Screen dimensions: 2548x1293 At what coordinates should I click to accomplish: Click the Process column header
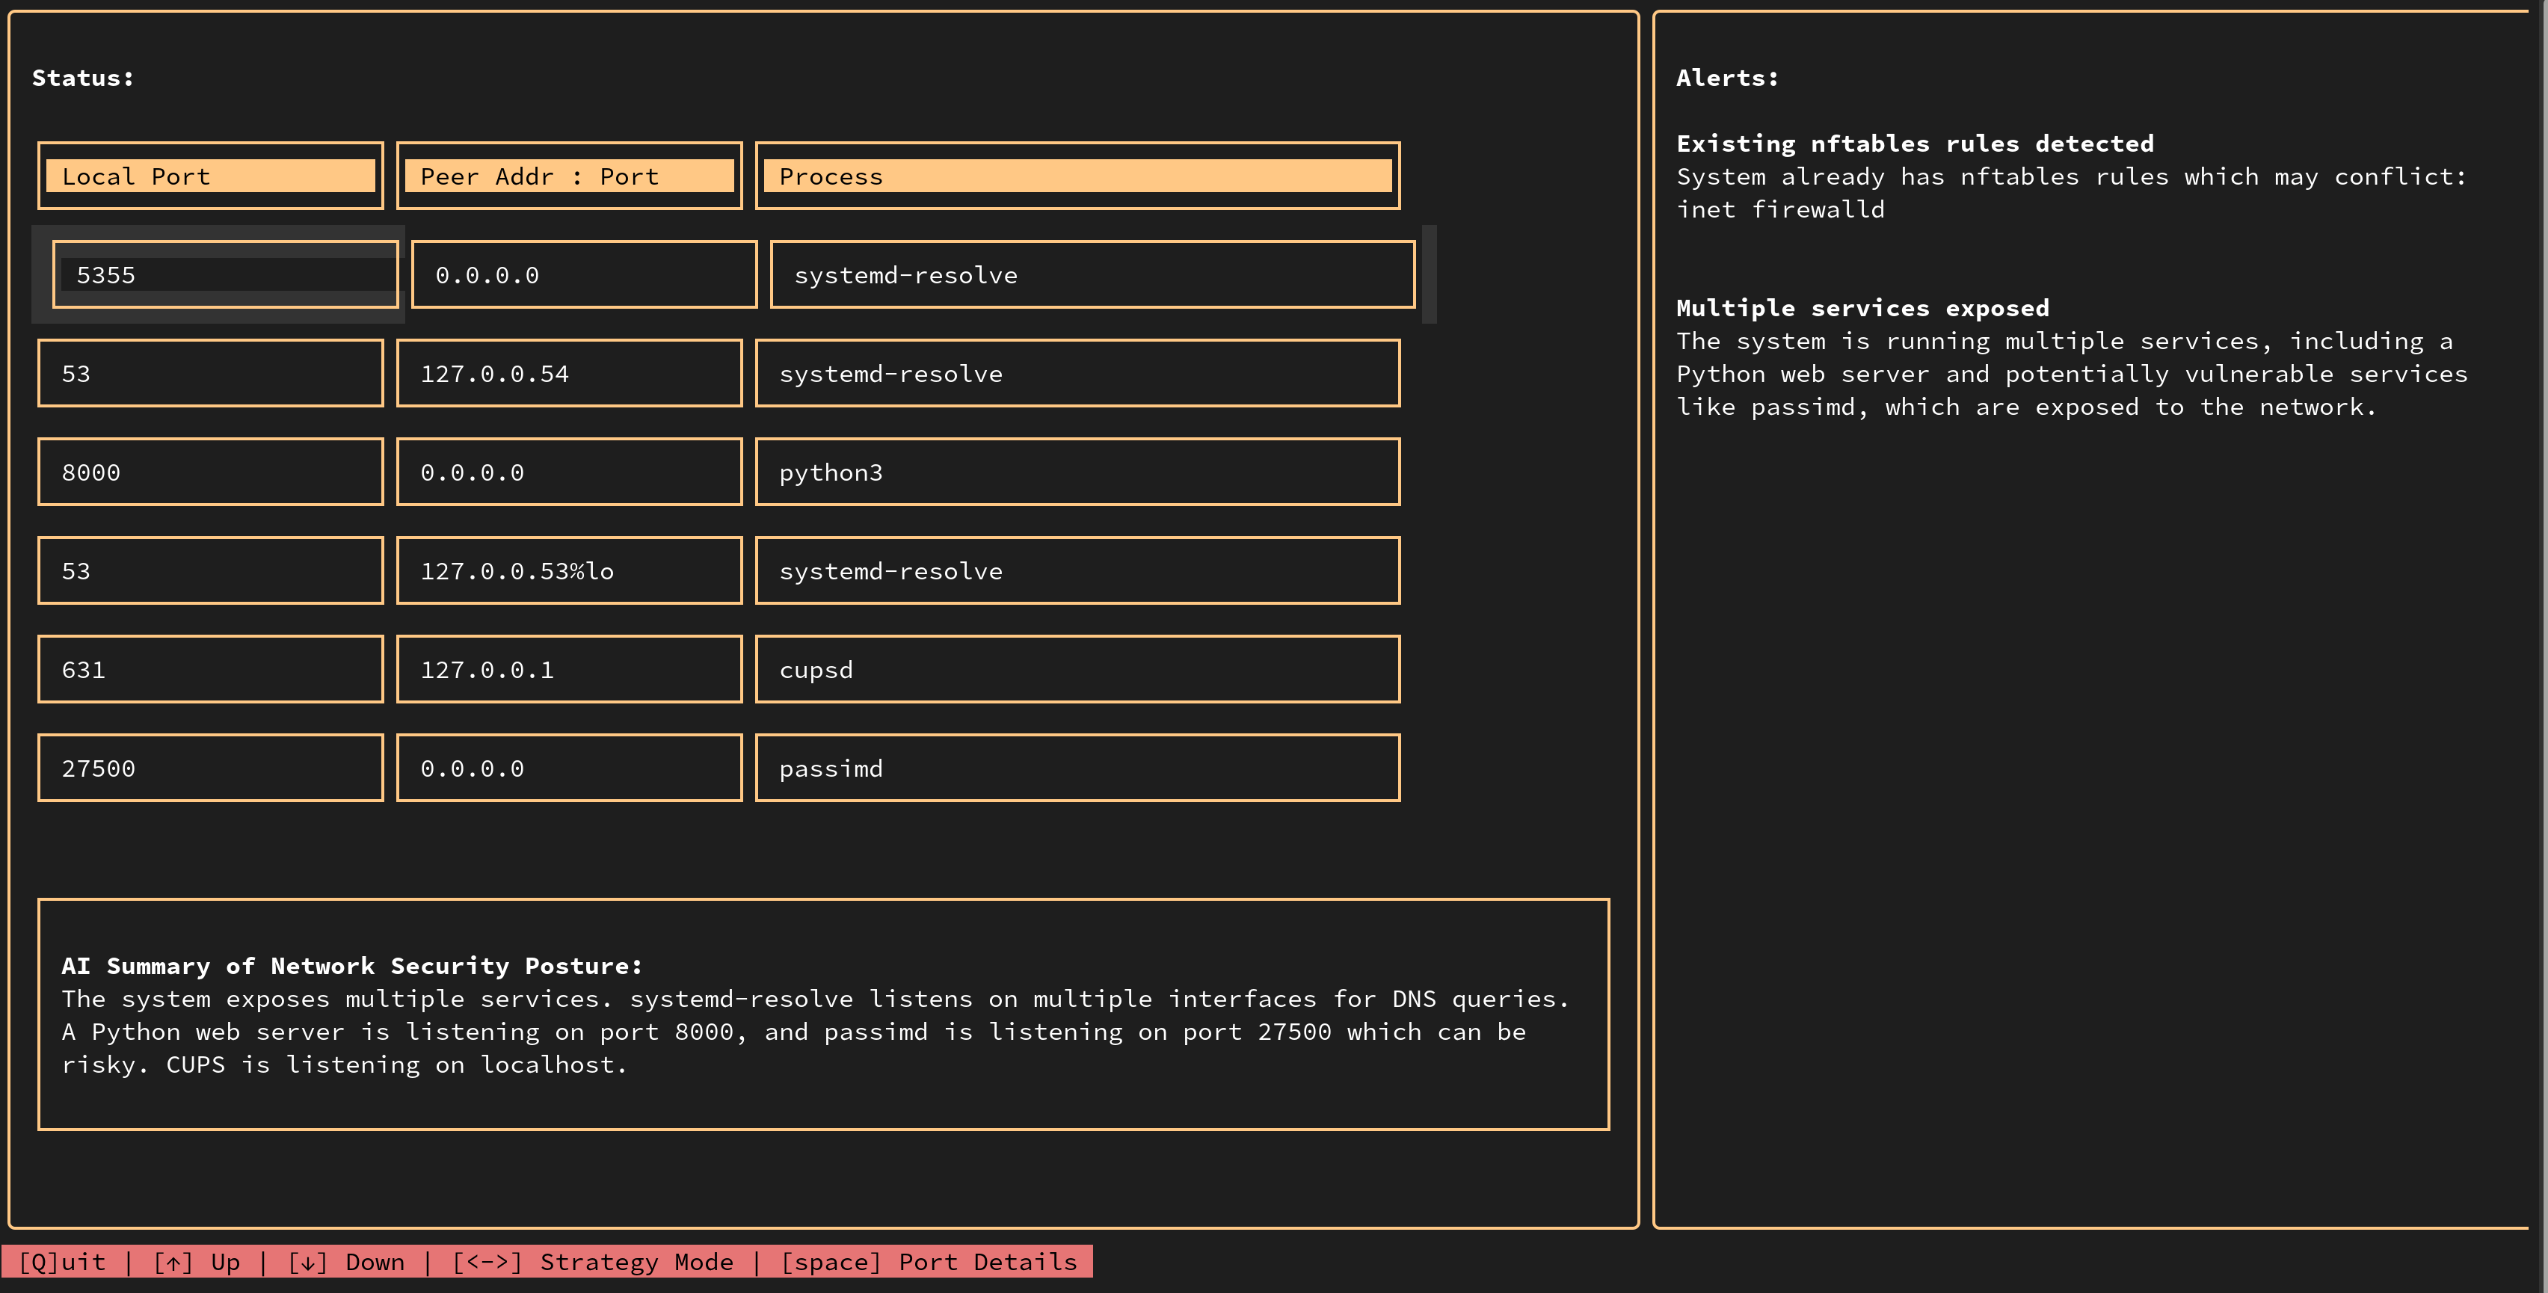coord(1077,177)
